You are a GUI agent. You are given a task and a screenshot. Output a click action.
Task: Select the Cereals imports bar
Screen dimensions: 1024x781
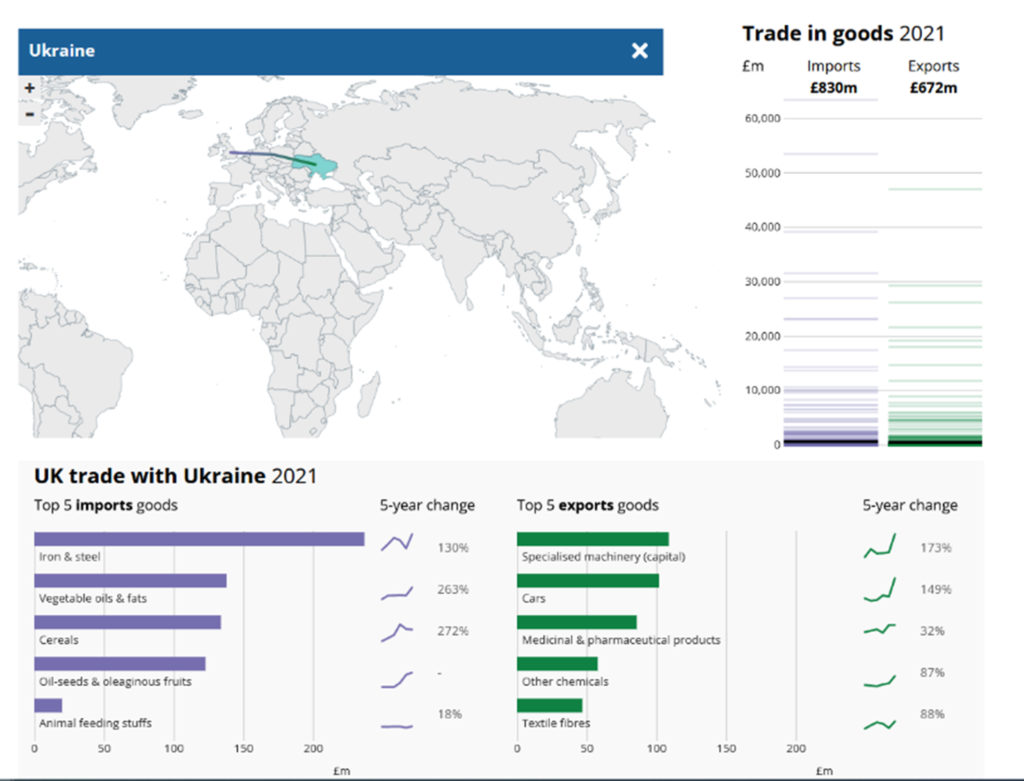[127, 622]
